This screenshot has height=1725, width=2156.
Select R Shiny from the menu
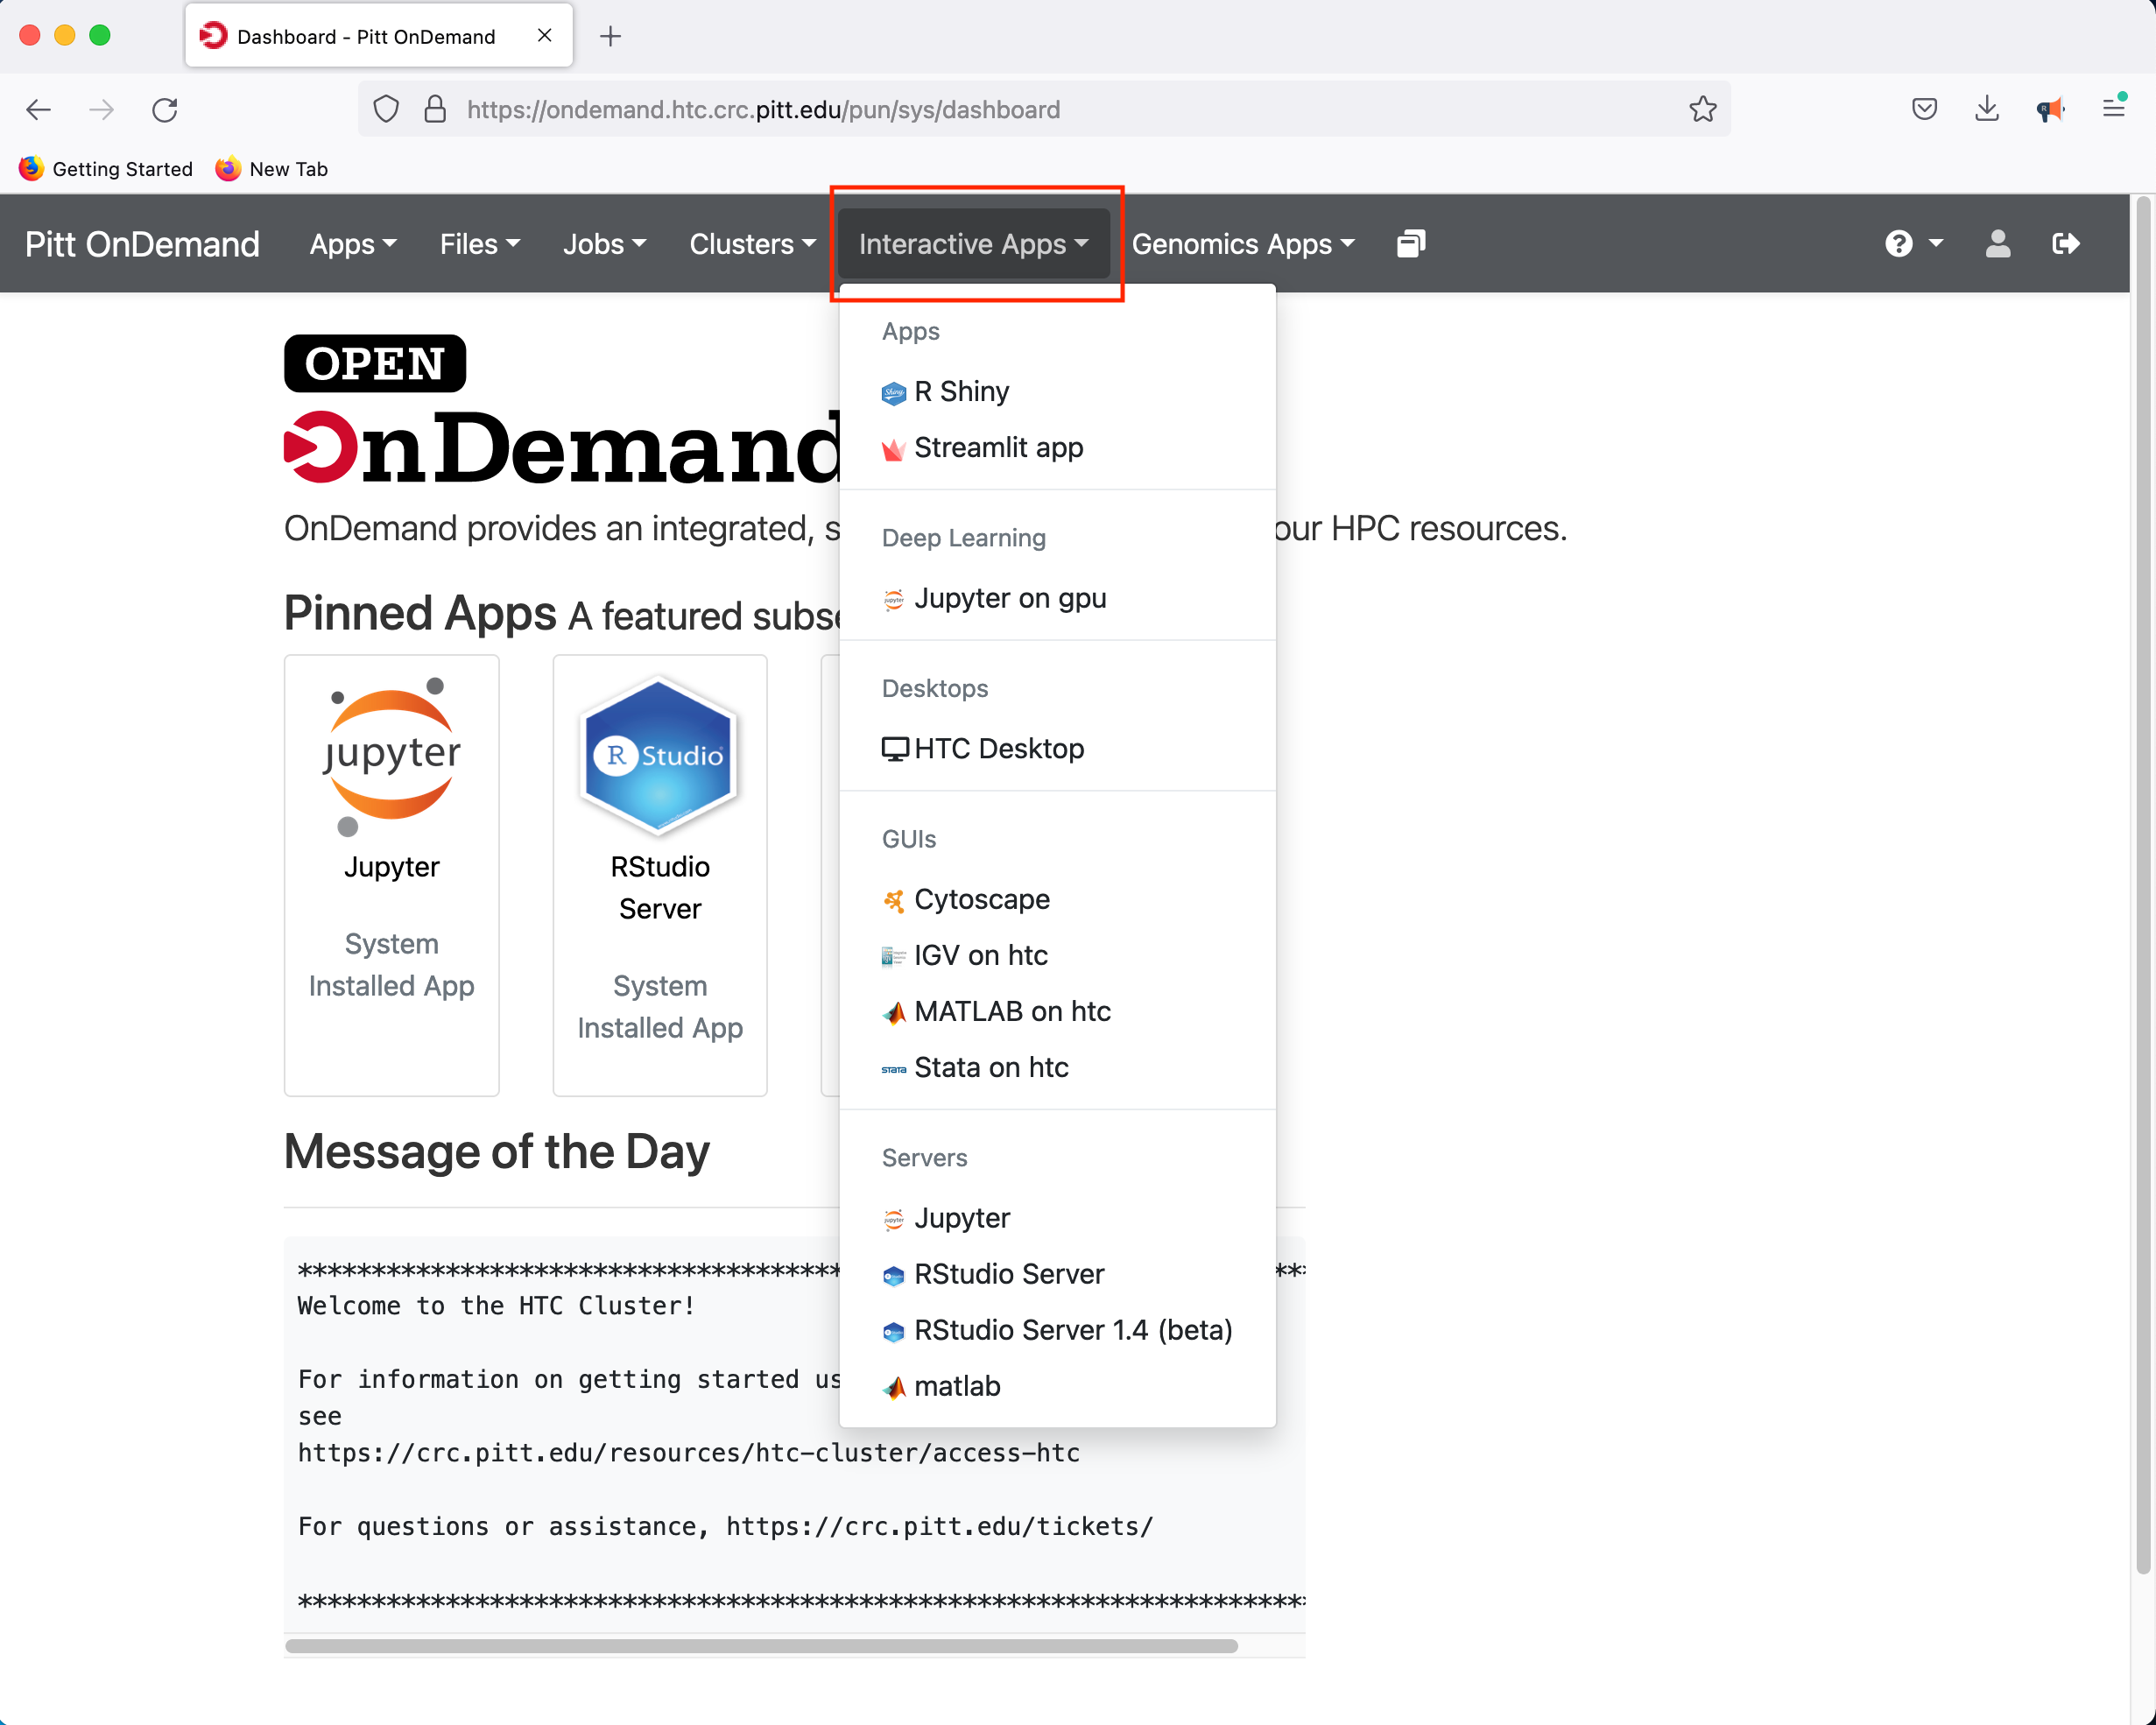[x=1057, y=392]
